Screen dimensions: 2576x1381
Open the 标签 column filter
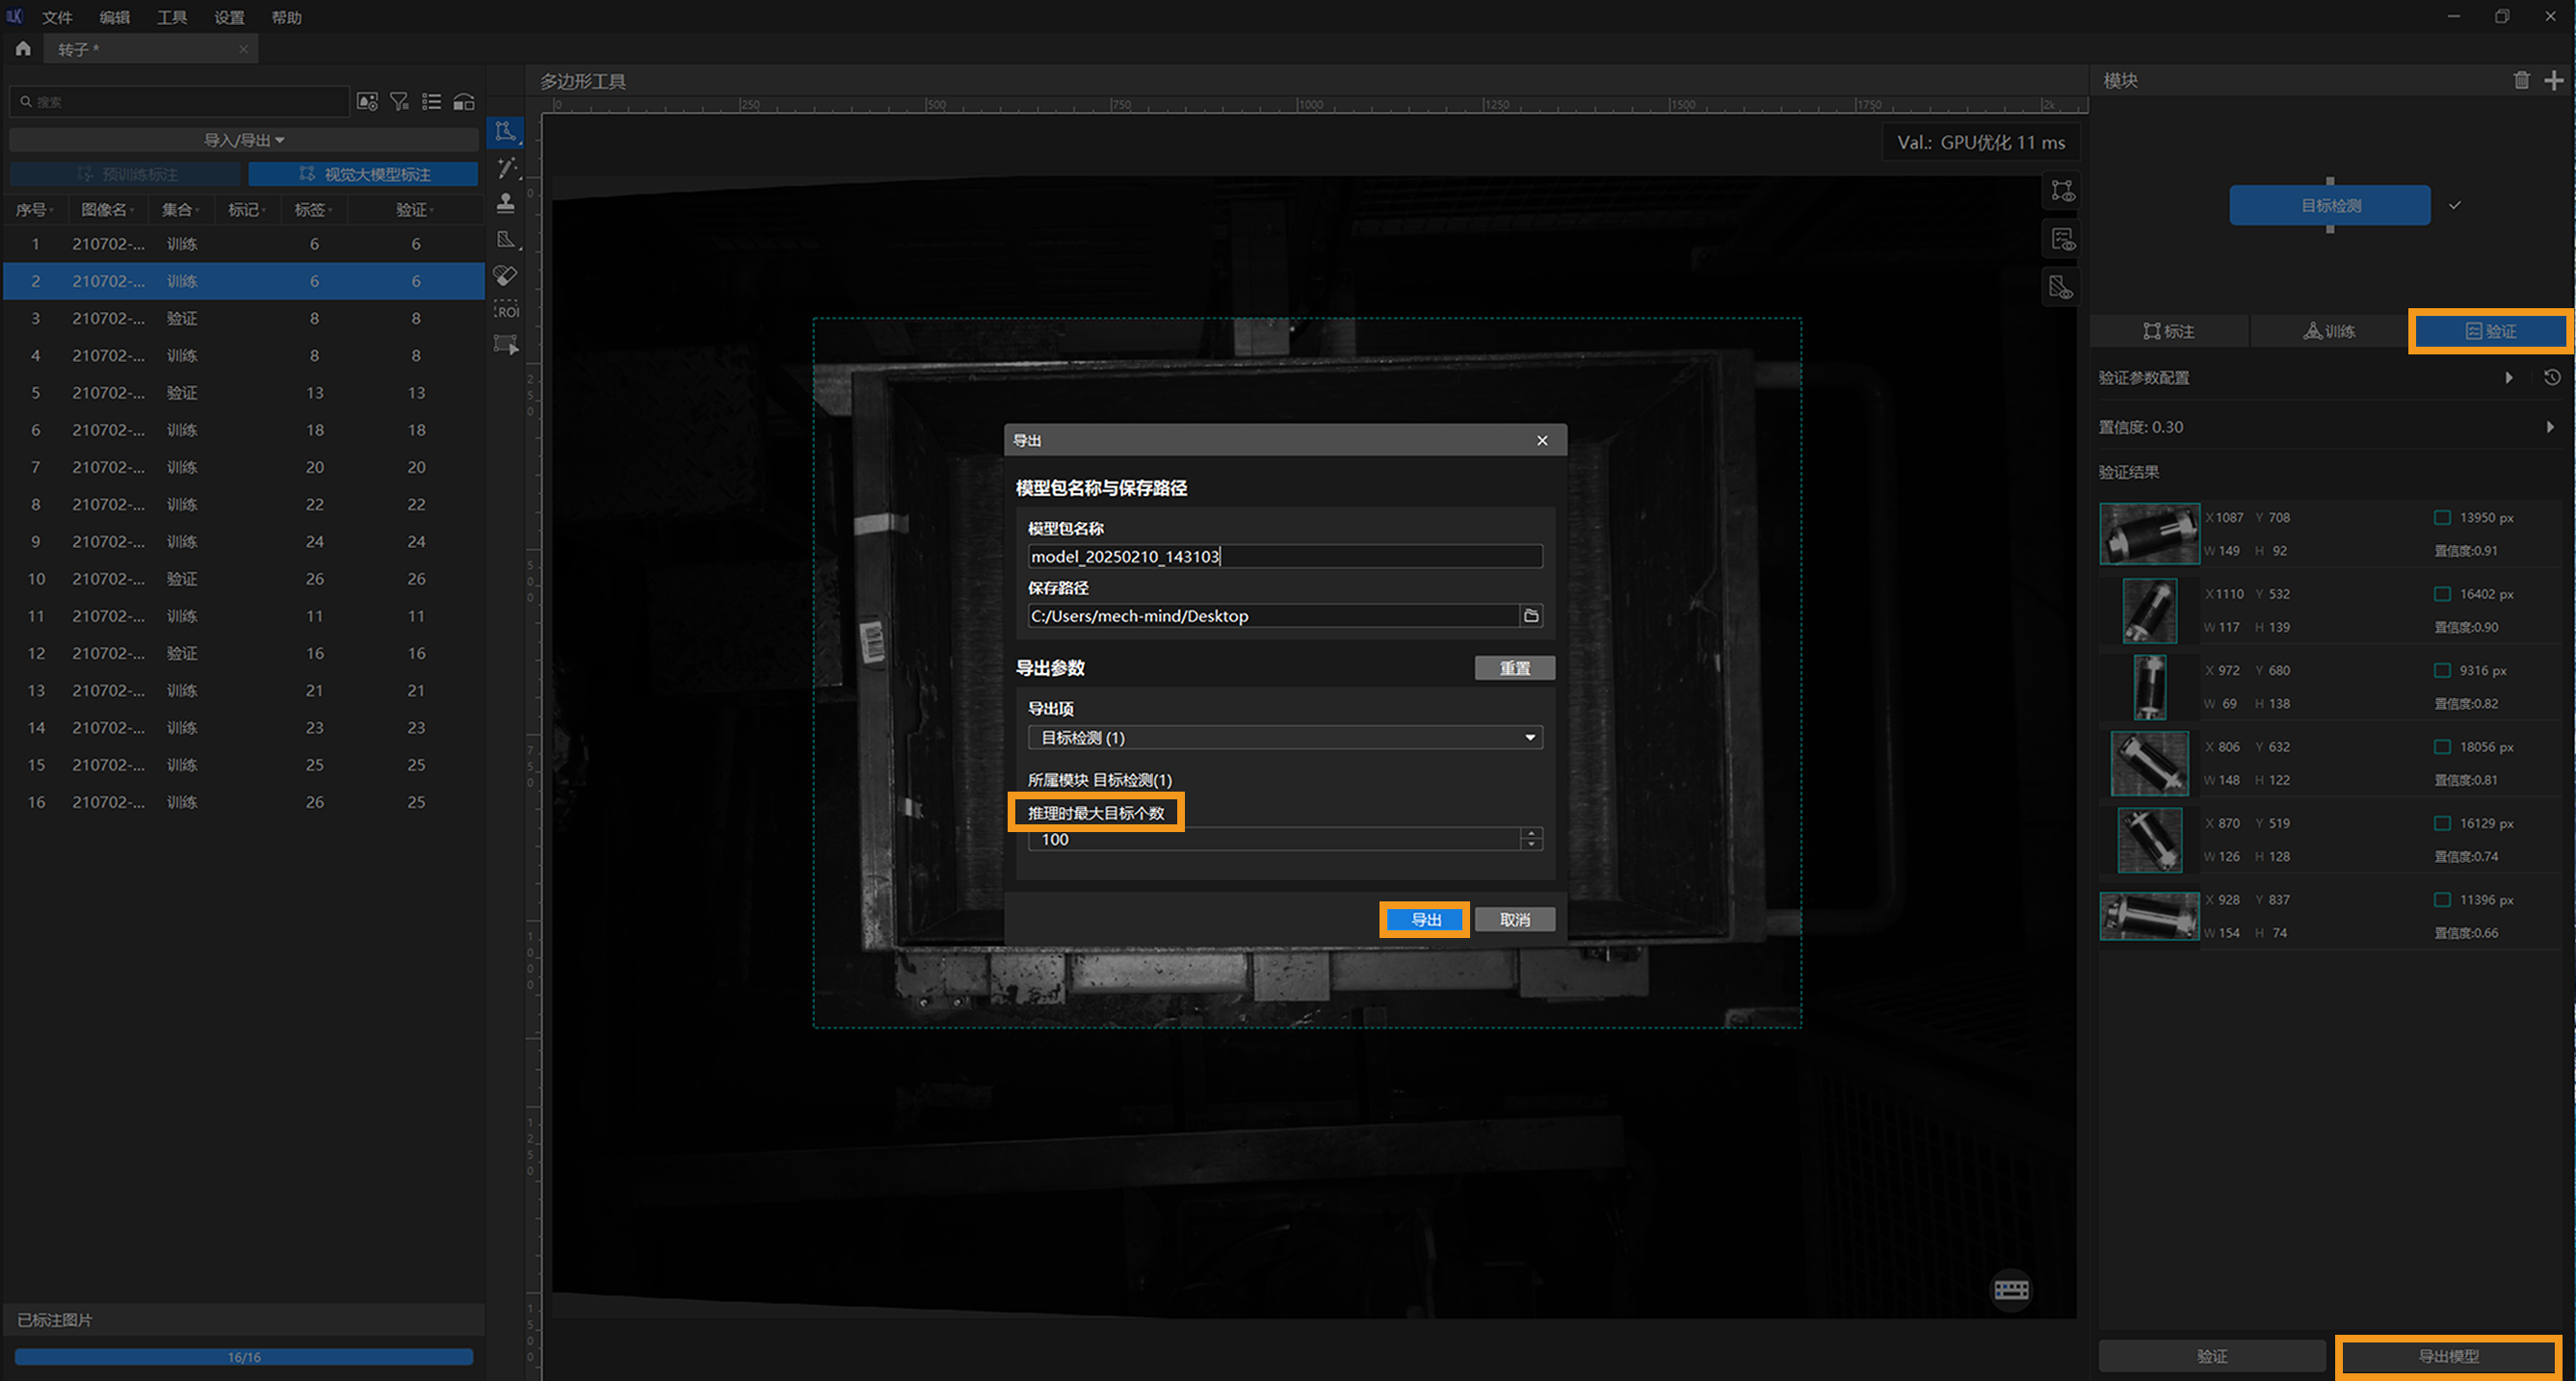click(313, 210)
